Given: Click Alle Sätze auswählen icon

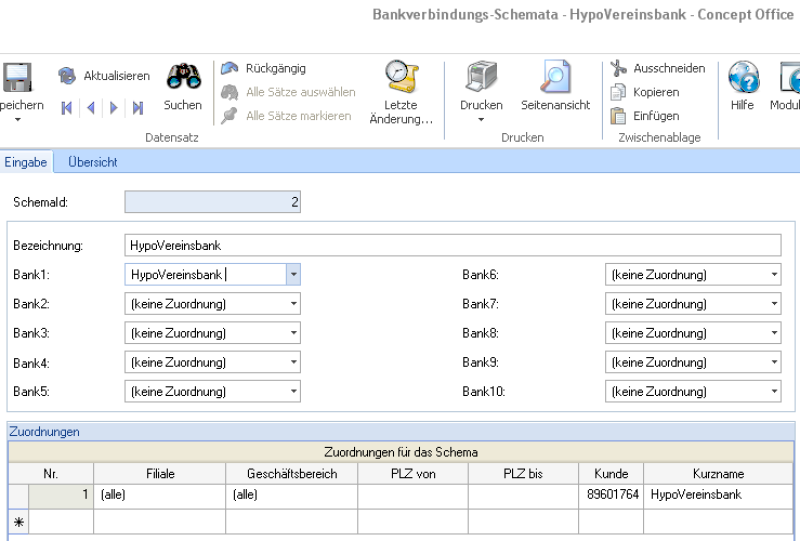Looking at the screenshot, I should [230, 92].
